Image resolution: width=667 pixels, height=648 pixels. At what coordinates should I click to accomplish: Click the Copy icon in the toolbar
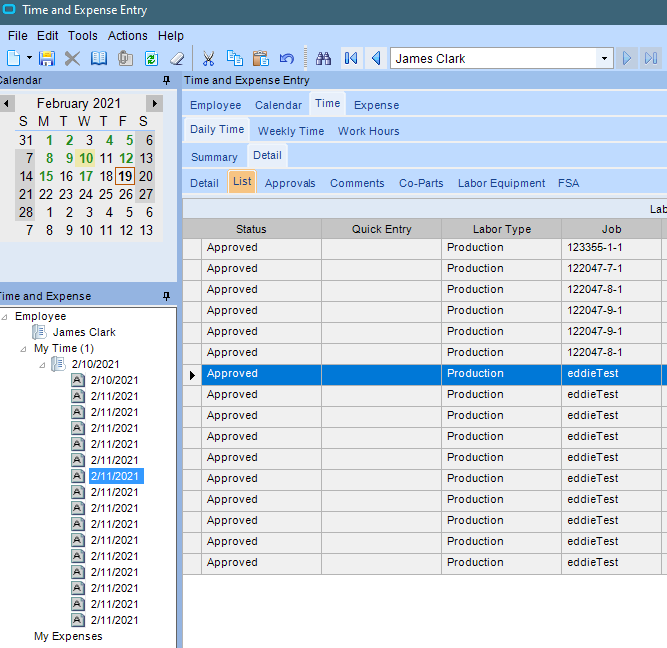234,59
